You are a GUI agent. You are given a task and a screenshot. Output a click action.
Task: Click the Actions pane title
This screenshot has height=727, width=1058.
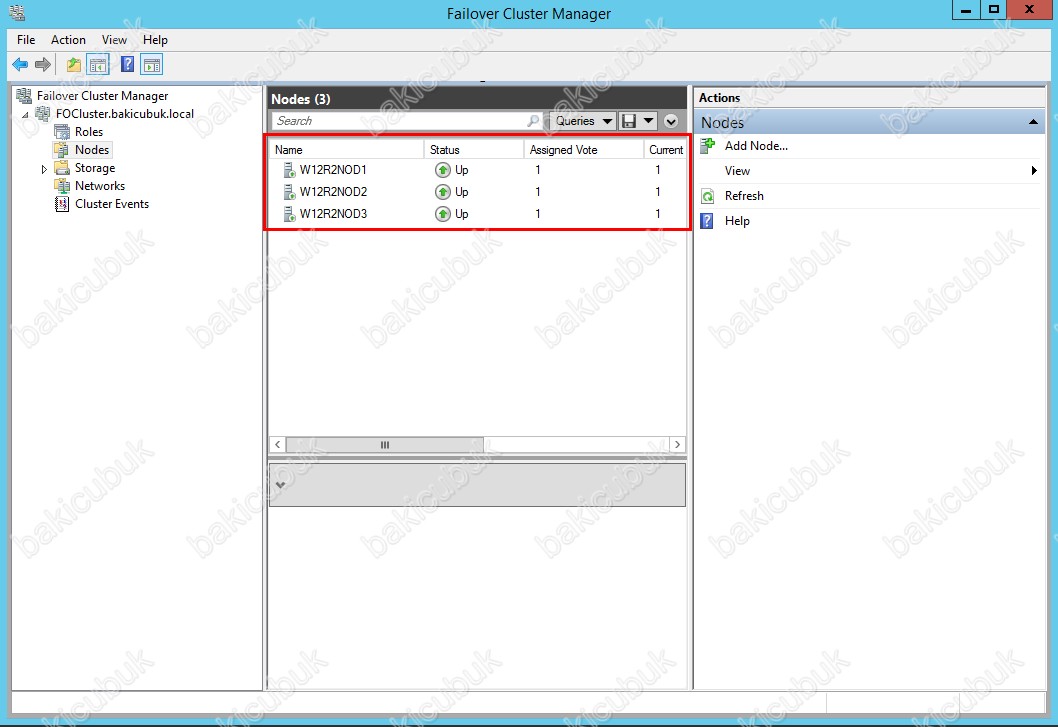click(719, 98)
